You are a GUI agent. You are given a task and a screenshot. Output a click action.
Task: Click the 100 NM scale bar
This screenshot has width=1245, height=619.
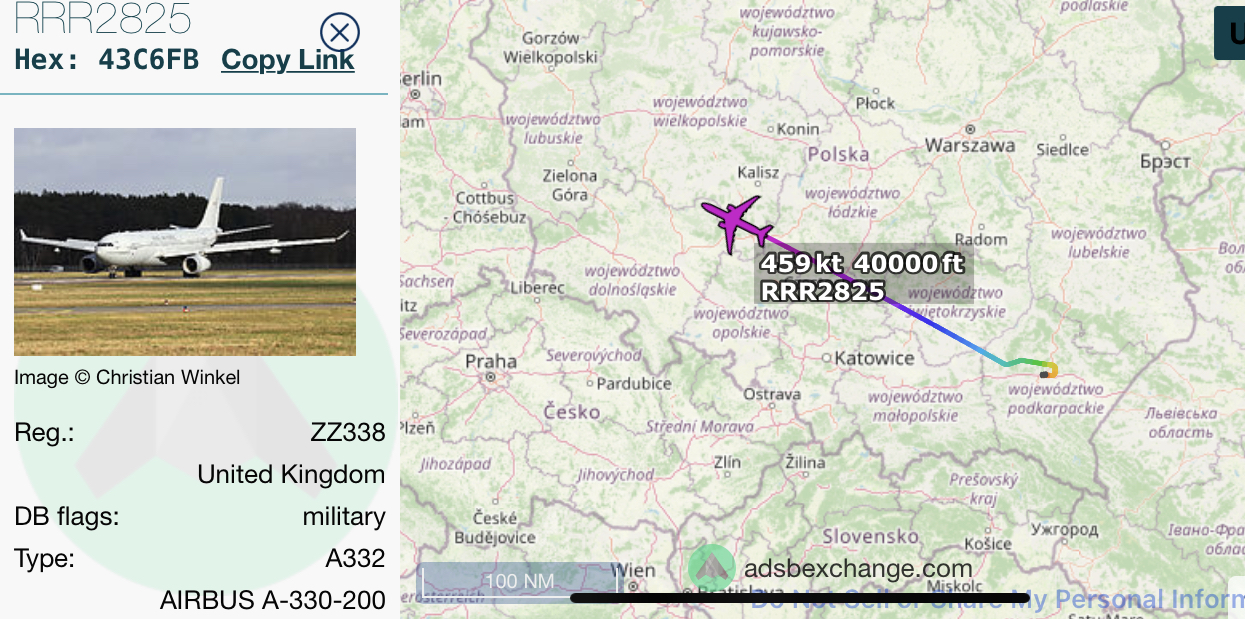519,580
